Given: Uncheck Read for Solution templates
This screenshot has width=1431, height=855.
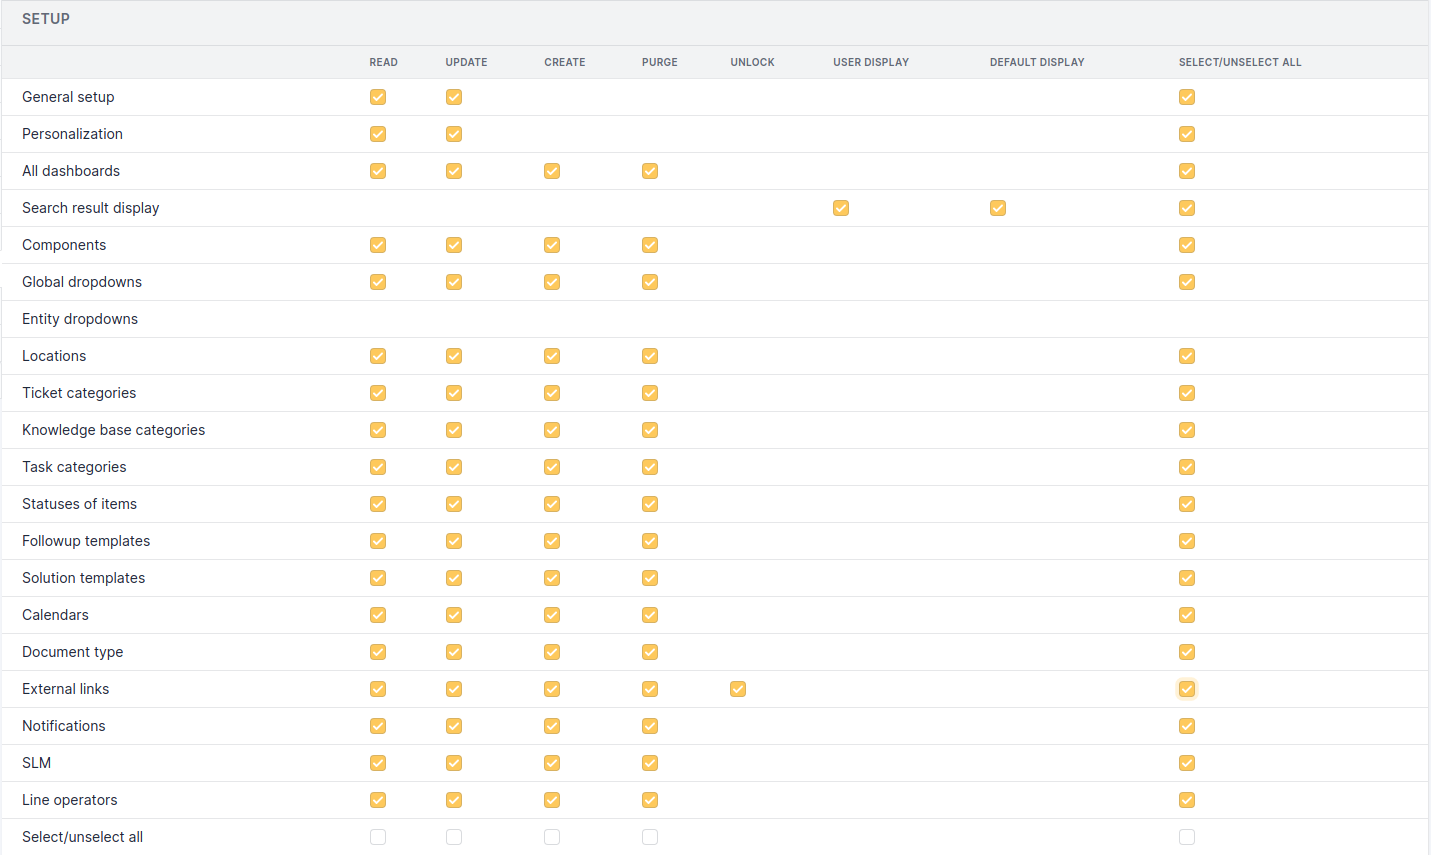Looking at the screenshot, I should (378, 578).
